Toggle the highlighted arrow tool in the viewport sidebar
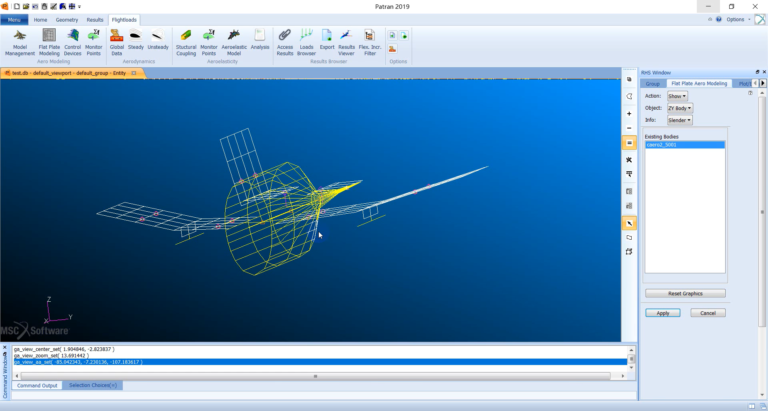 [629, 223]
